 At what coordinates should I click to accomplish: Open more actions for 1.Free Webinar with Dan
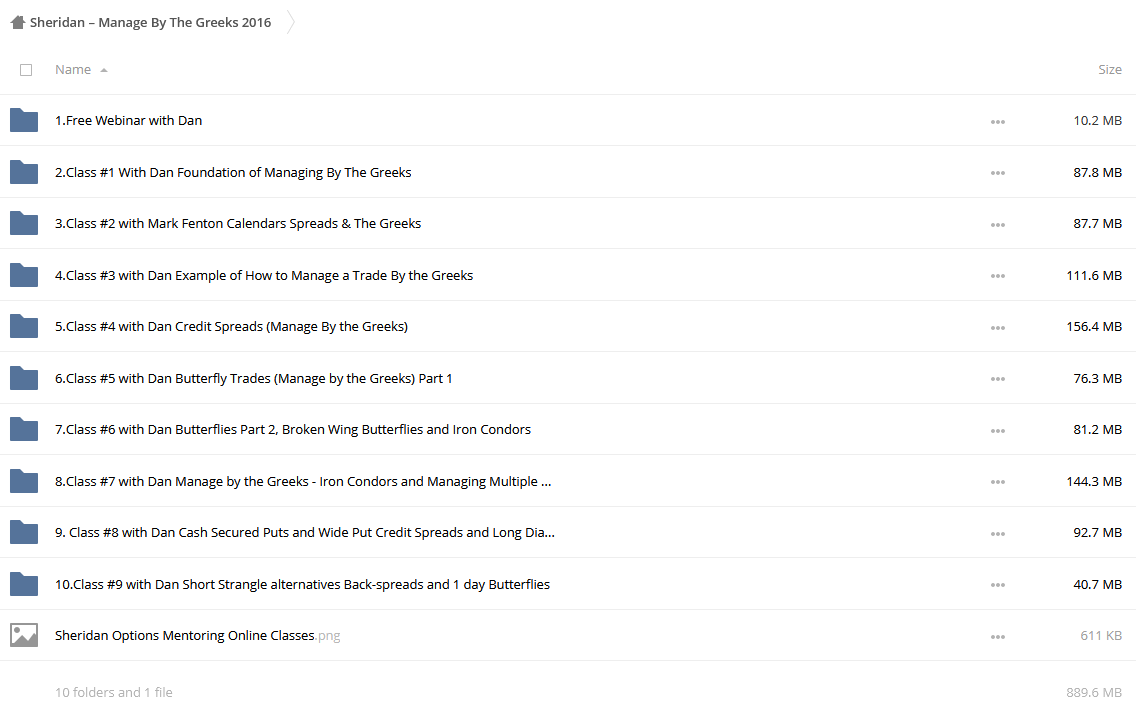(998, 122)
